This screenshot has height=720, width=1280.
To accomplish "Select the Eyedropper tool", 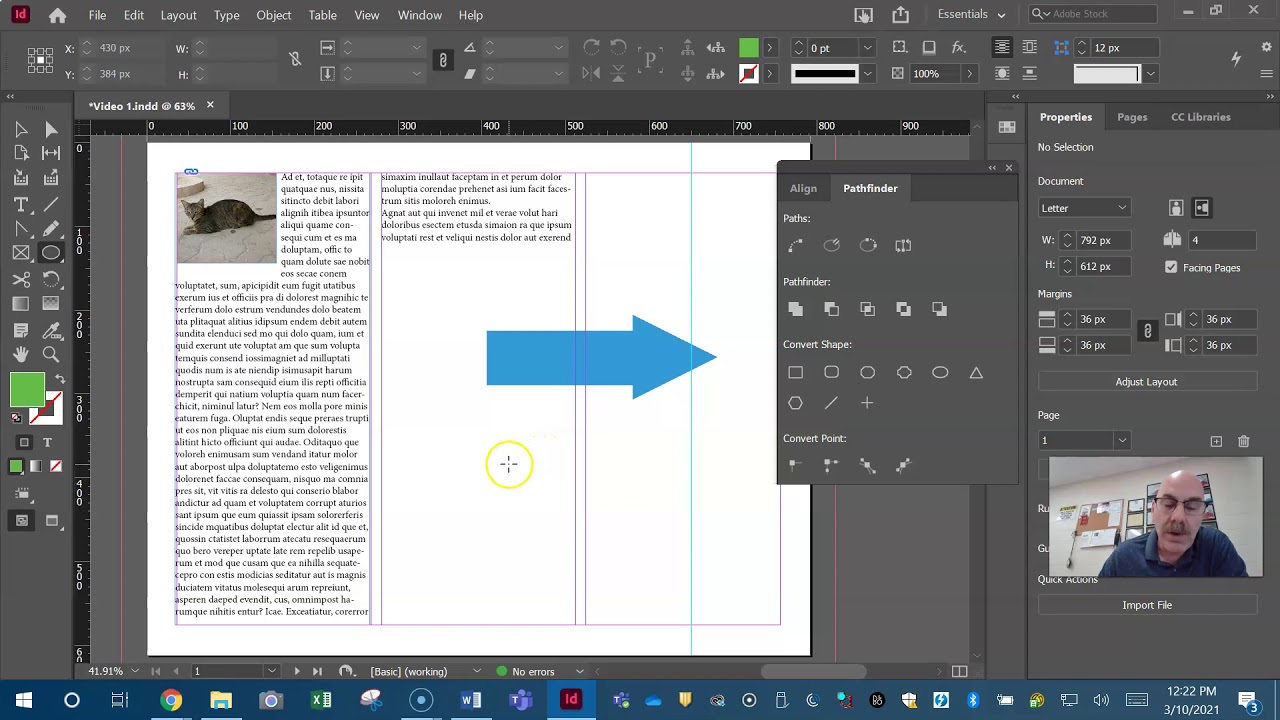I will pos(51,329).
